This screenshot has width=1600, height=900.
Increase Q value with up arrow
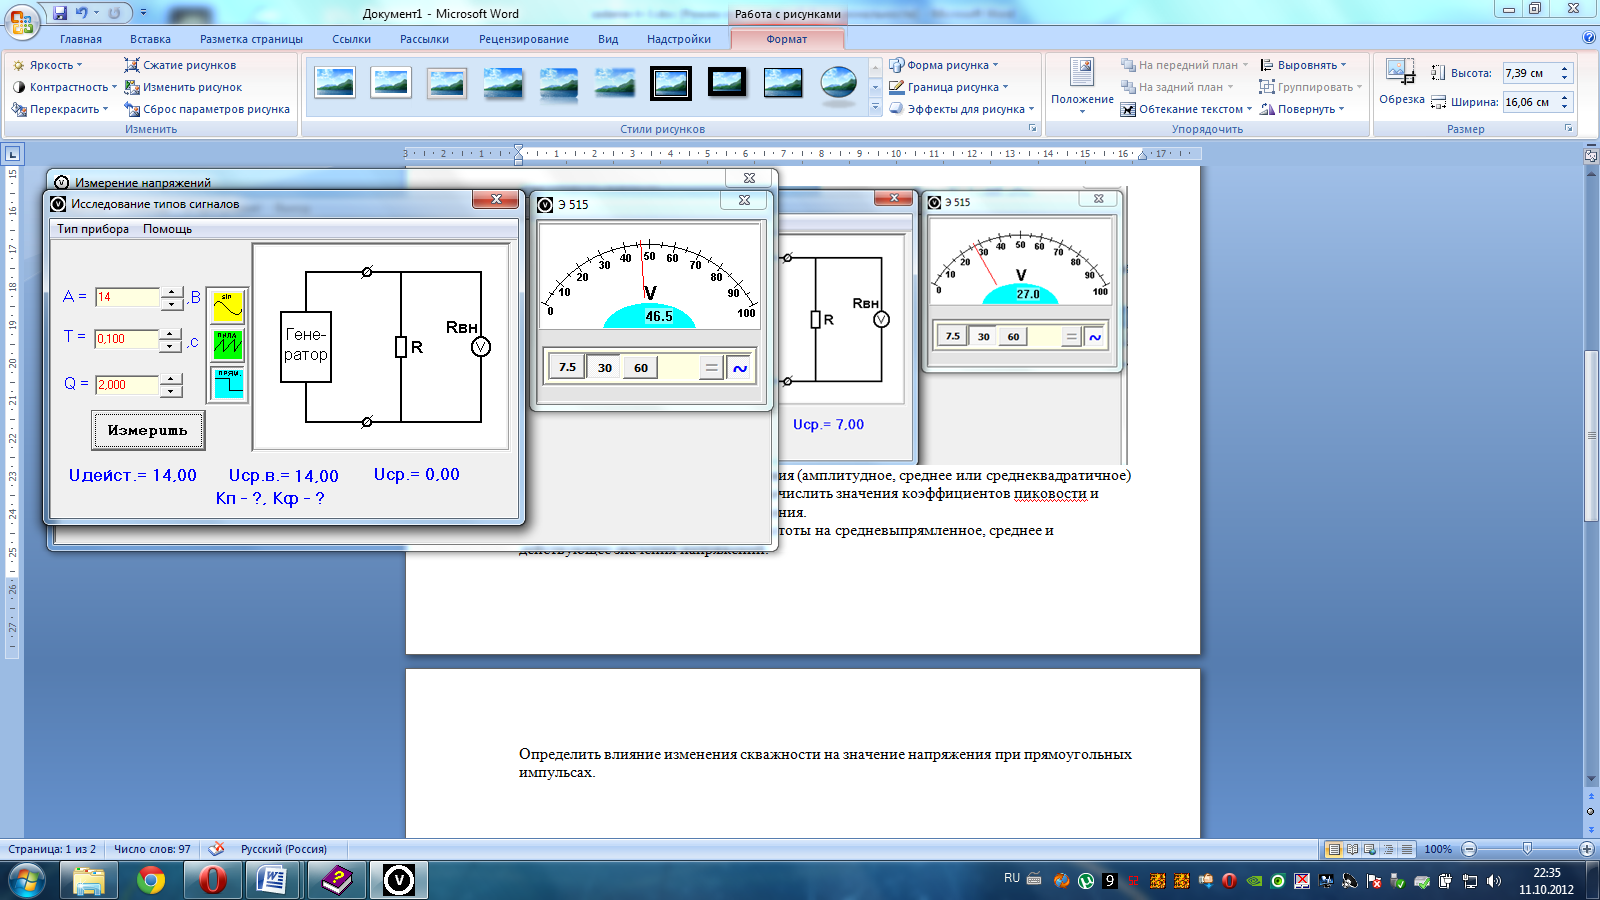click(172, 379)
